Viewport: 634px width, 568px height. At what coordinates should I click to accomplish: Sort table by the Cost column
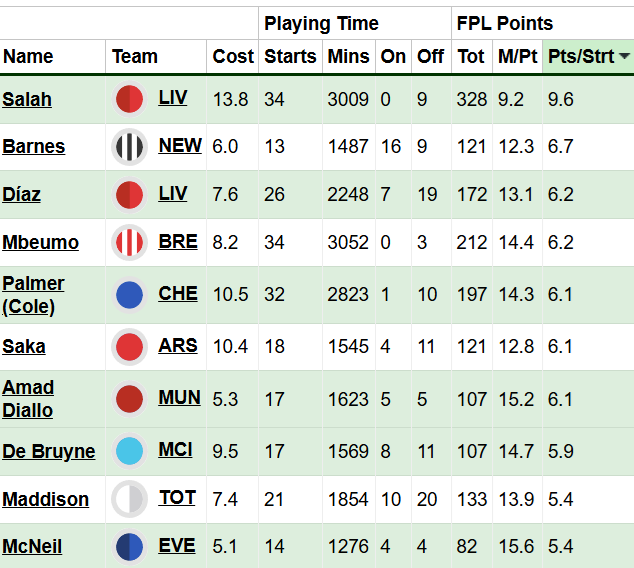(233, 57)
